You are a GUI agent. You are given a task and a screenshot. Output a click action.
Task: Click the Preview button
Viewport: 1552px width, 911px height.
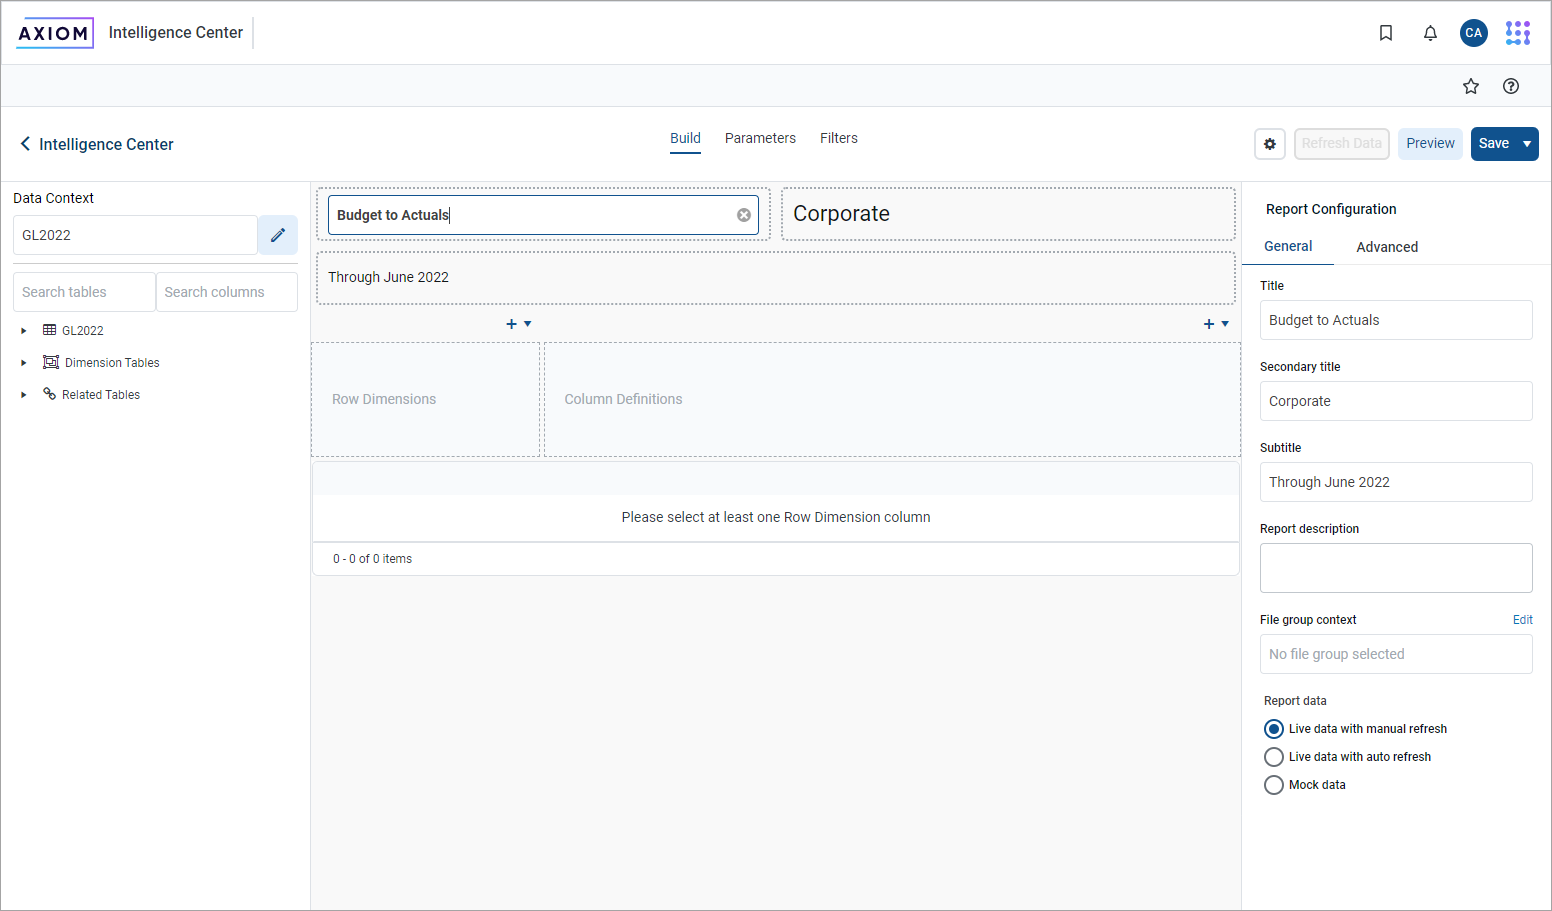[x=1430, y=144]
